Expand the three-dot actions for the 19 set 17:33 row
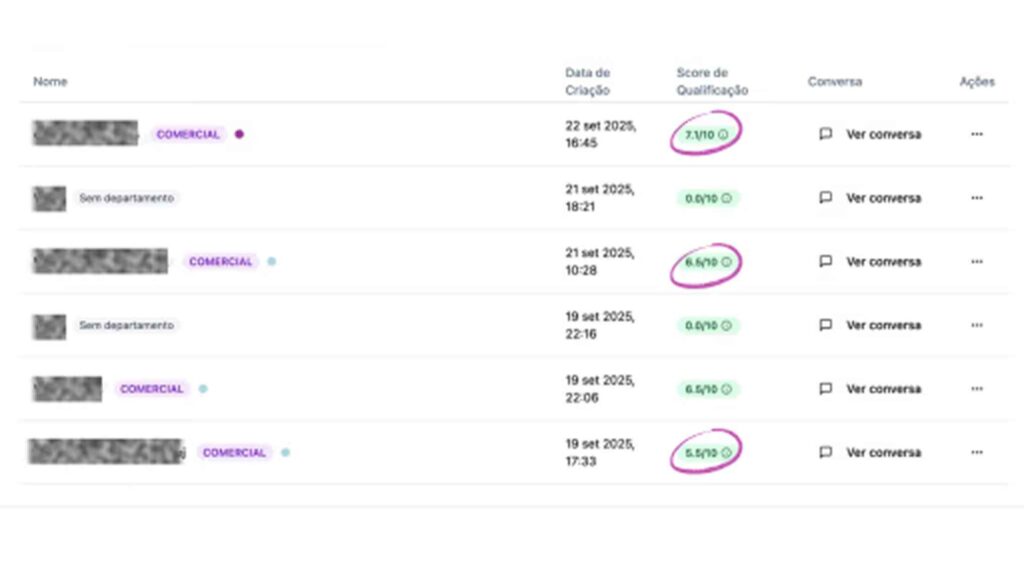1024x562 pixels. pos(976,453)
